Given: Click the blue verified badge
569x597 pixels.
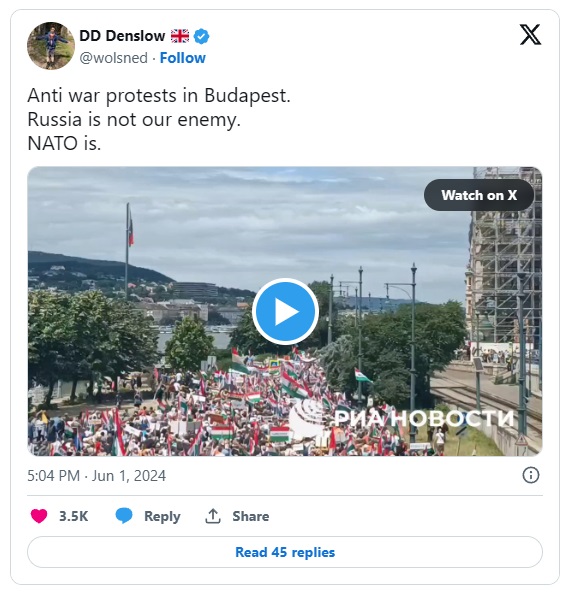Looking at the screenshot, I should tap(201, 37).
